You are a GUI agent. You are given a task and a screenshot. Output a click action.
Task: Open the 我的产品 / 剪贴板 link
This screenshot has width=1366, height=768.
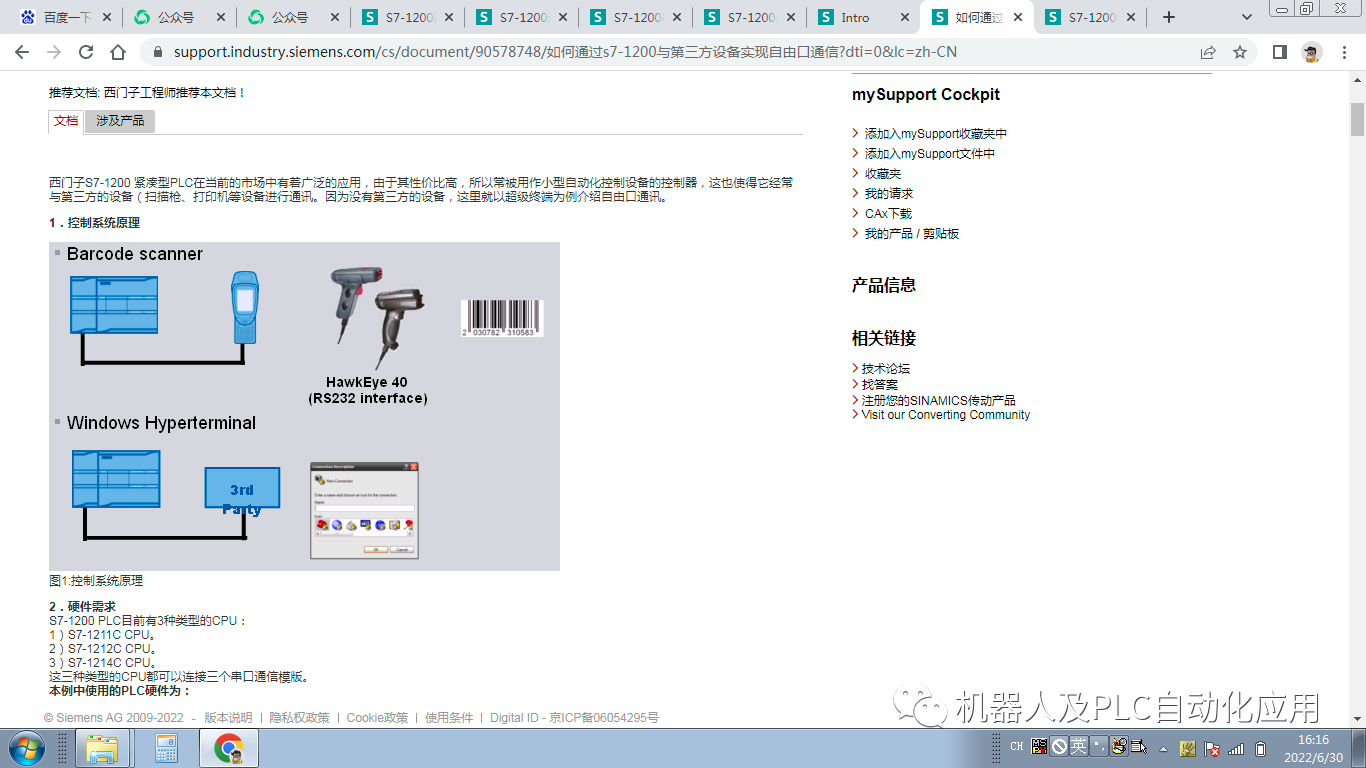[x=912, y=234]
